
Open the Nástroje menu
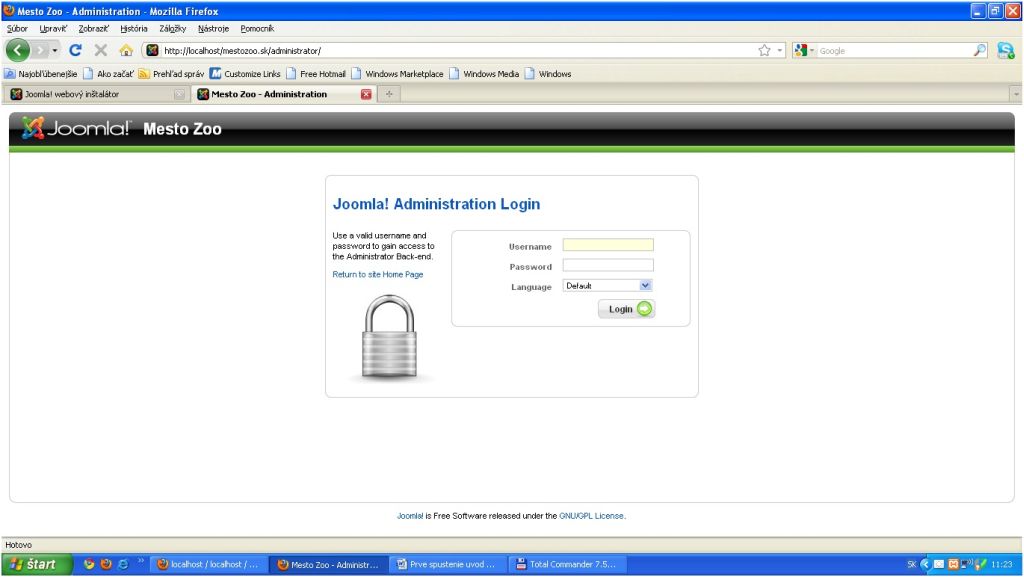(214, 29)
